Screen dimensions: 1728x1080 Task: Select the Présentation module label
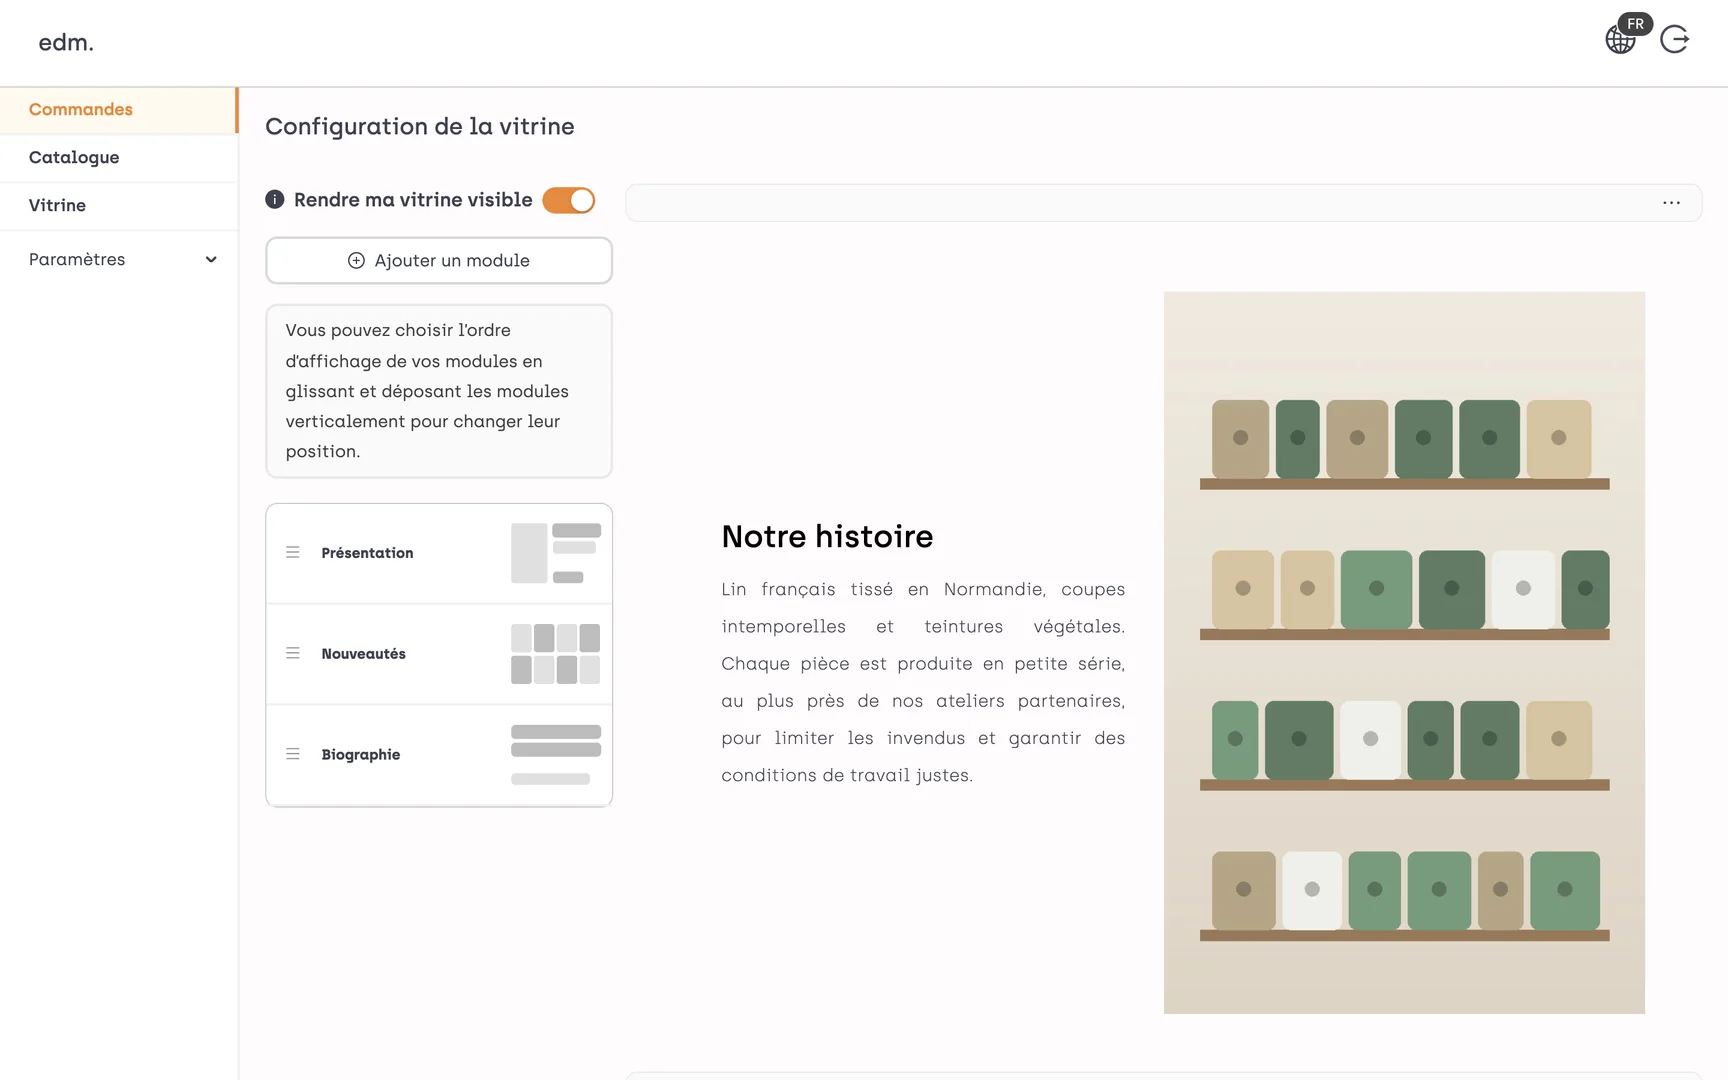(x=367, y=553)
